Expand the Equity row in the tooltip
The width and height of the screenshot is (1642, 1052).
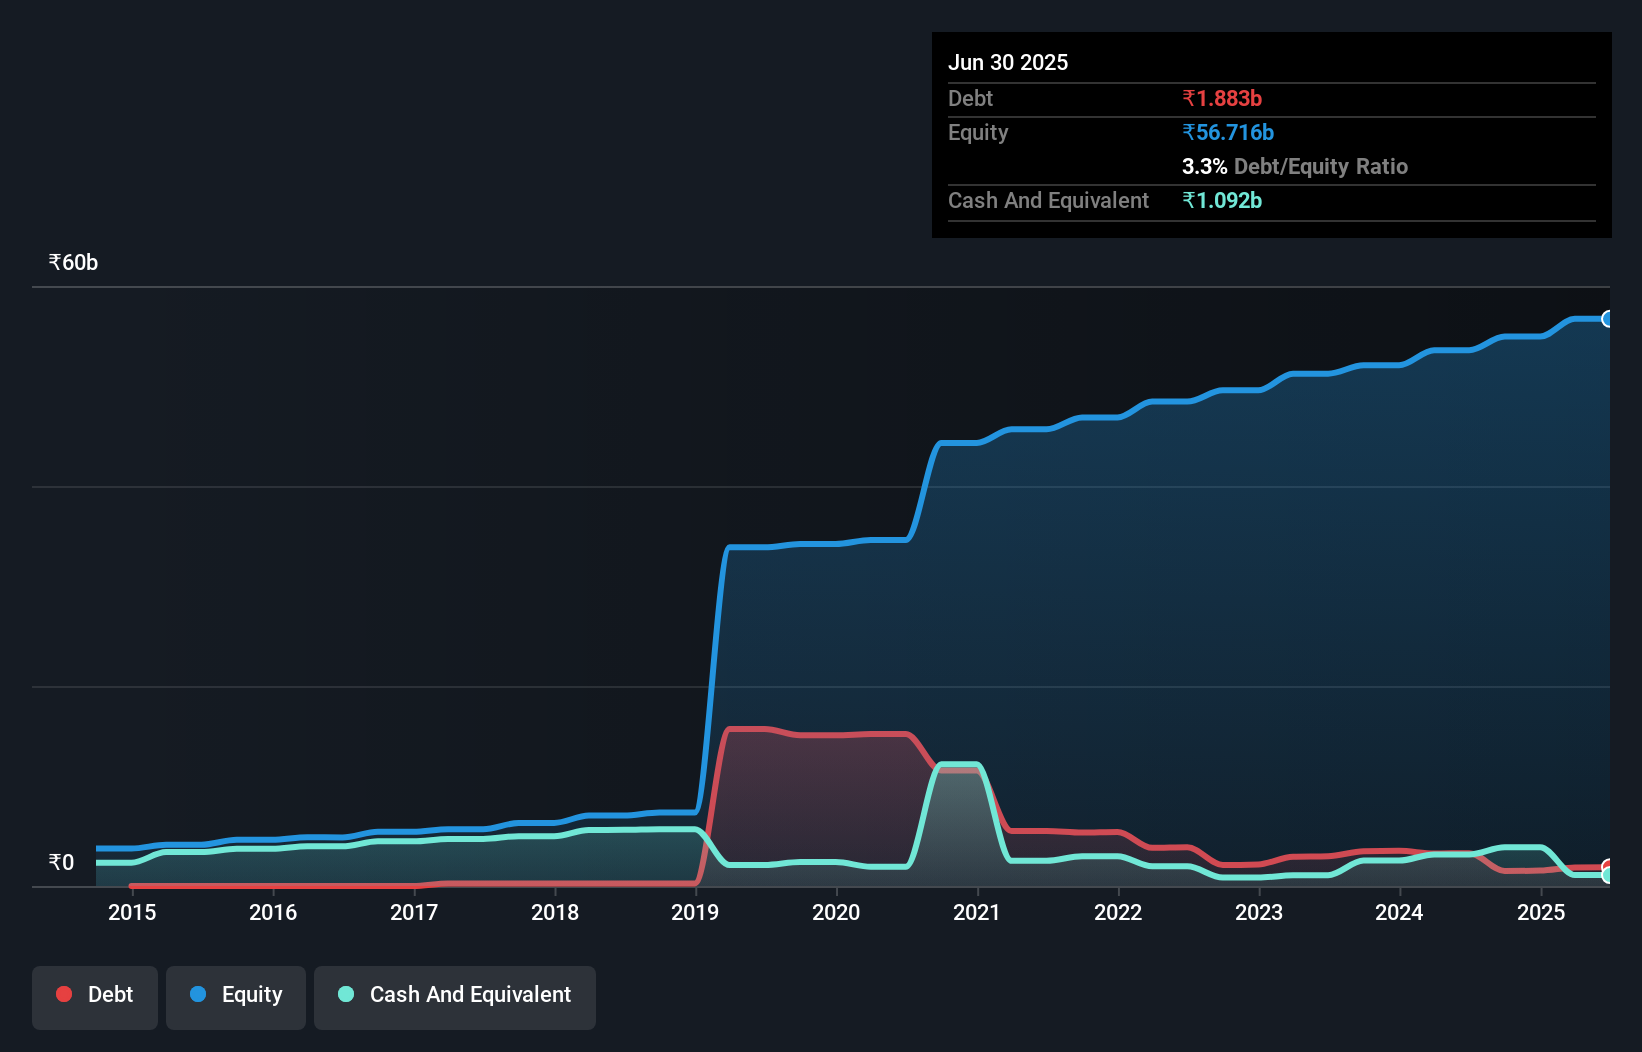coord(977,132)
